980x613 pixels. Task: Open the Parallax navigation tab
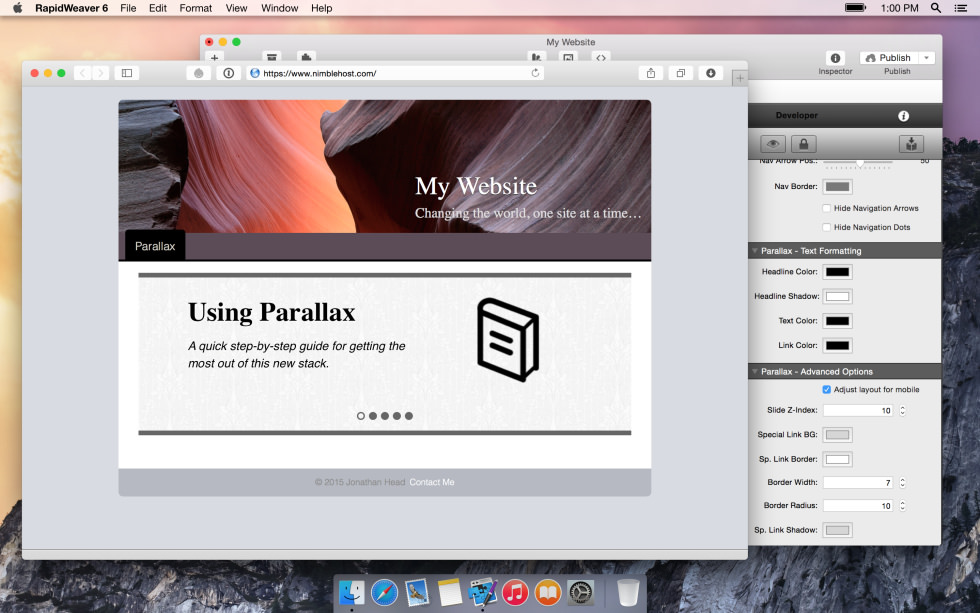(x=155, y=246)
